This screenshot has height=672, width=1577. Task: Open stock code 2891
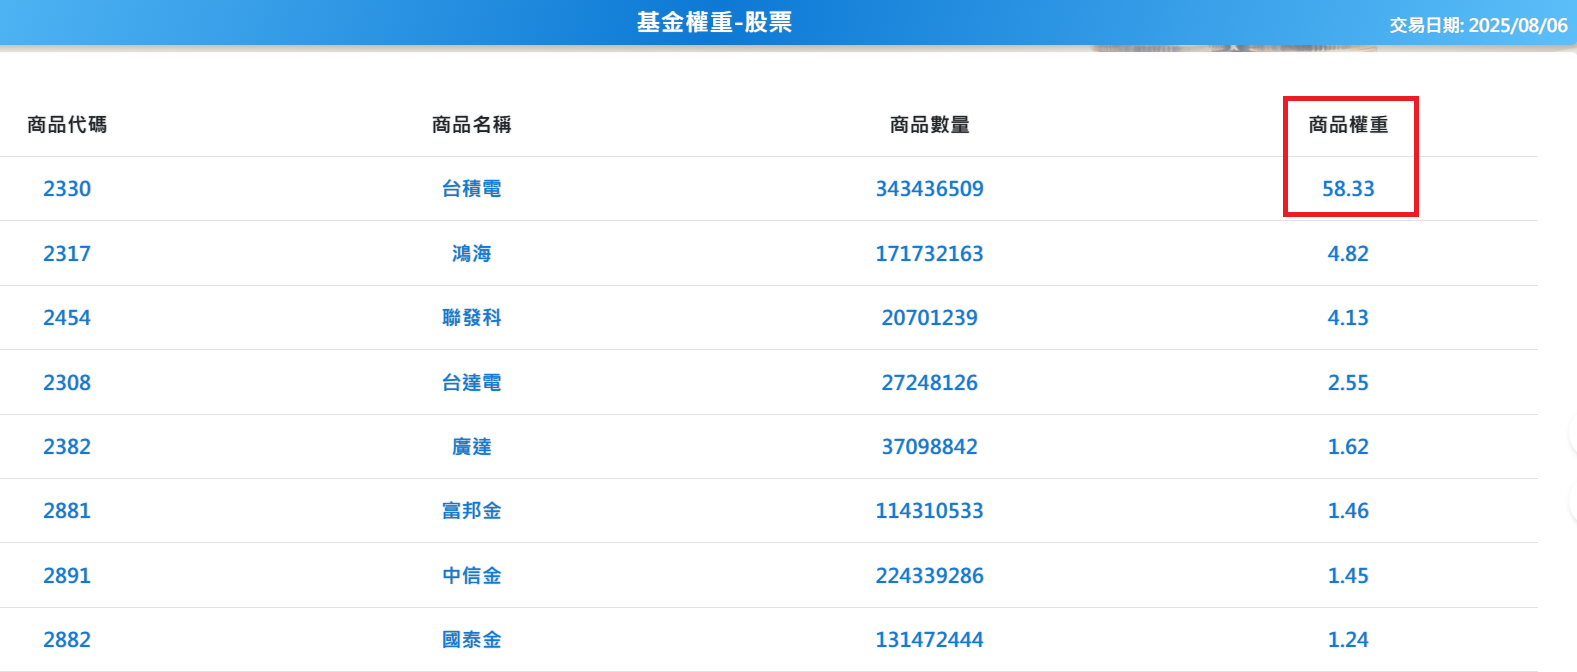pyautogui.click(x=67, y=576)
